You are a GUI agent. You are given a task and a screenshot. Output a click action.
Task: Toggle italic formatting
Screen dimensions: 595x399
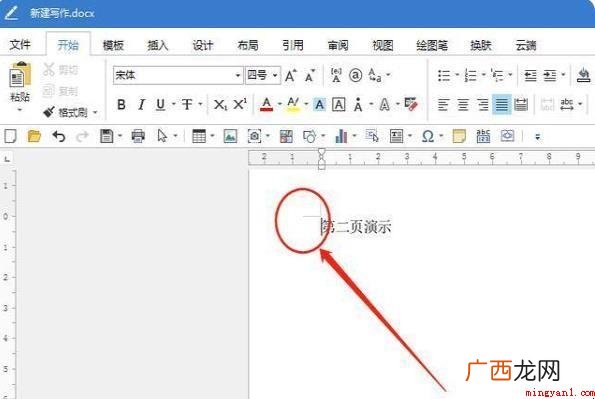pyautogui.click(x=141, y=104)
